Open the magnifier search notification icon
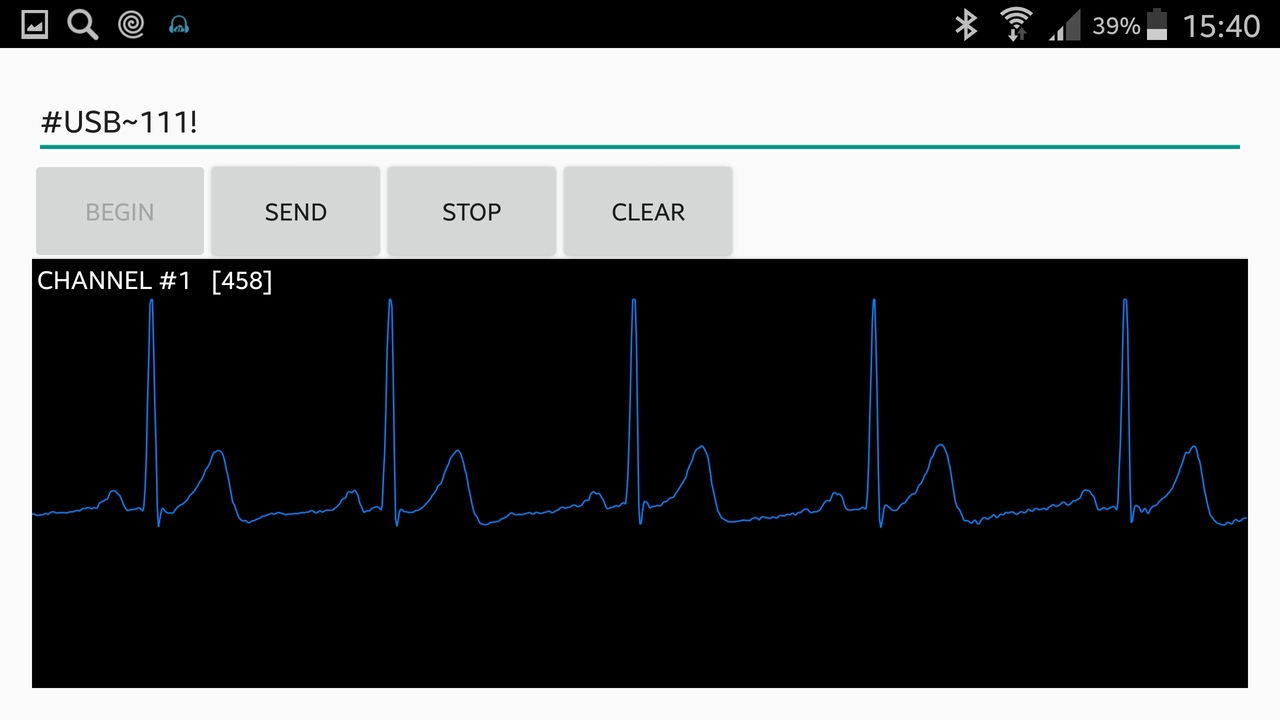 coord(83,24)
